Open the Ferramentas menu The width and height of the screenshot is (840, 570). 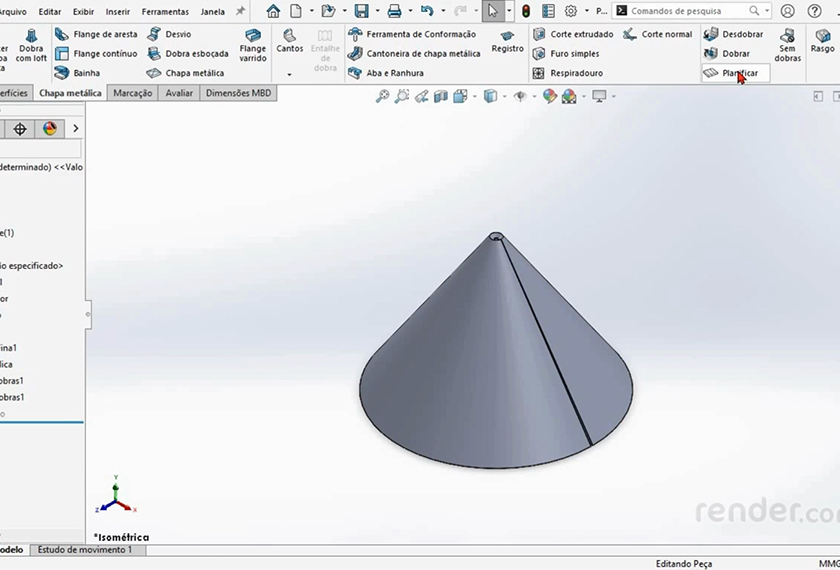click(x=165, y=11)
